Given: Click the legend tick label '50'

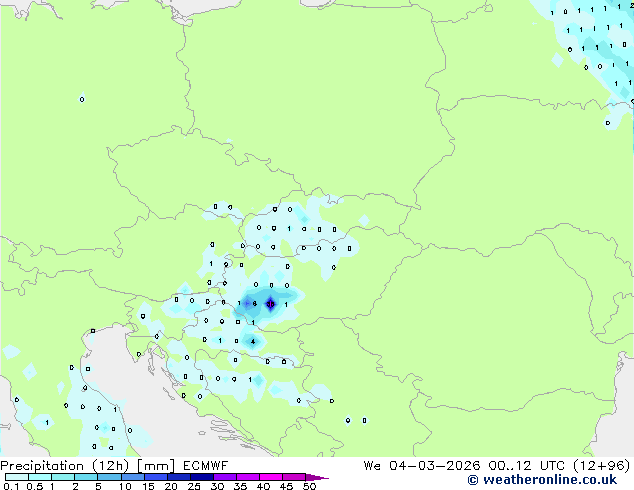Looking at the screenshot, I should pyautogui.click(x=309, y=486).
